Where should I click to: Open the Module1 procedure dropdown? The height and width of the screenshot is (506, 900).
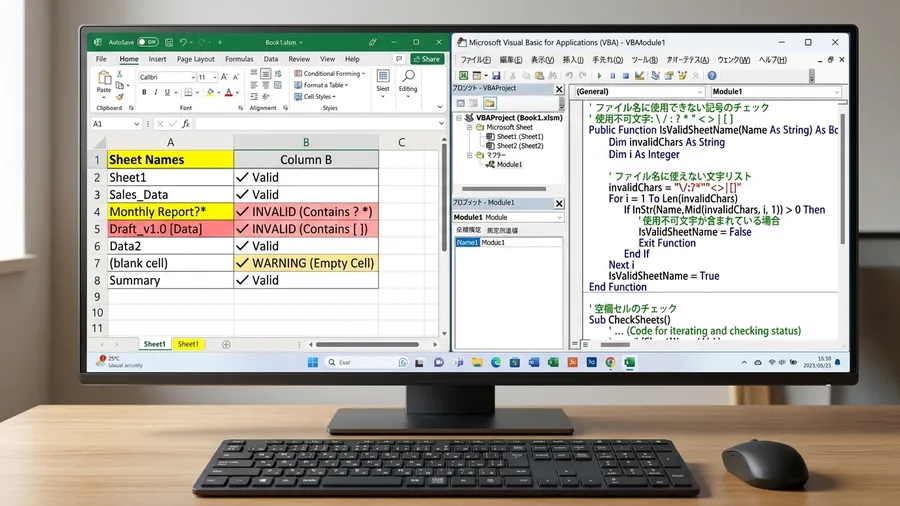click(777, 91)
